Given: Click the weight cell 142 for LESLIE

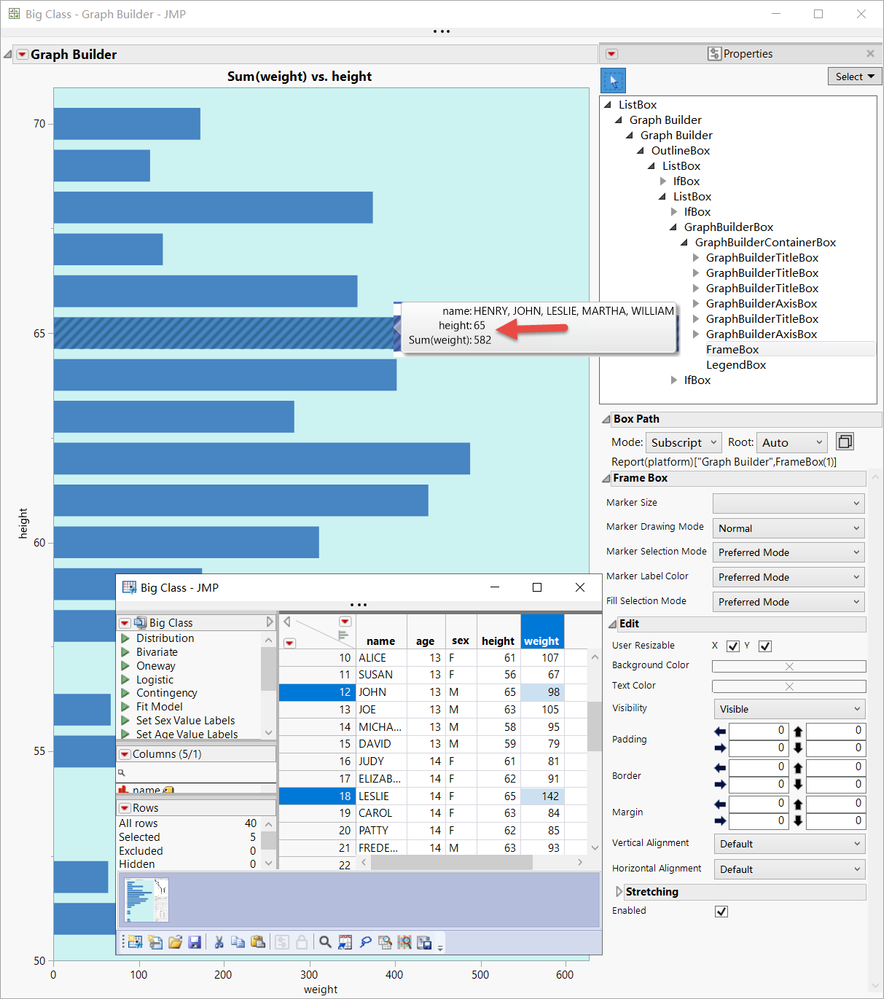Looking at the screenshot, I should pyautogui.click(x=542, y=796).
